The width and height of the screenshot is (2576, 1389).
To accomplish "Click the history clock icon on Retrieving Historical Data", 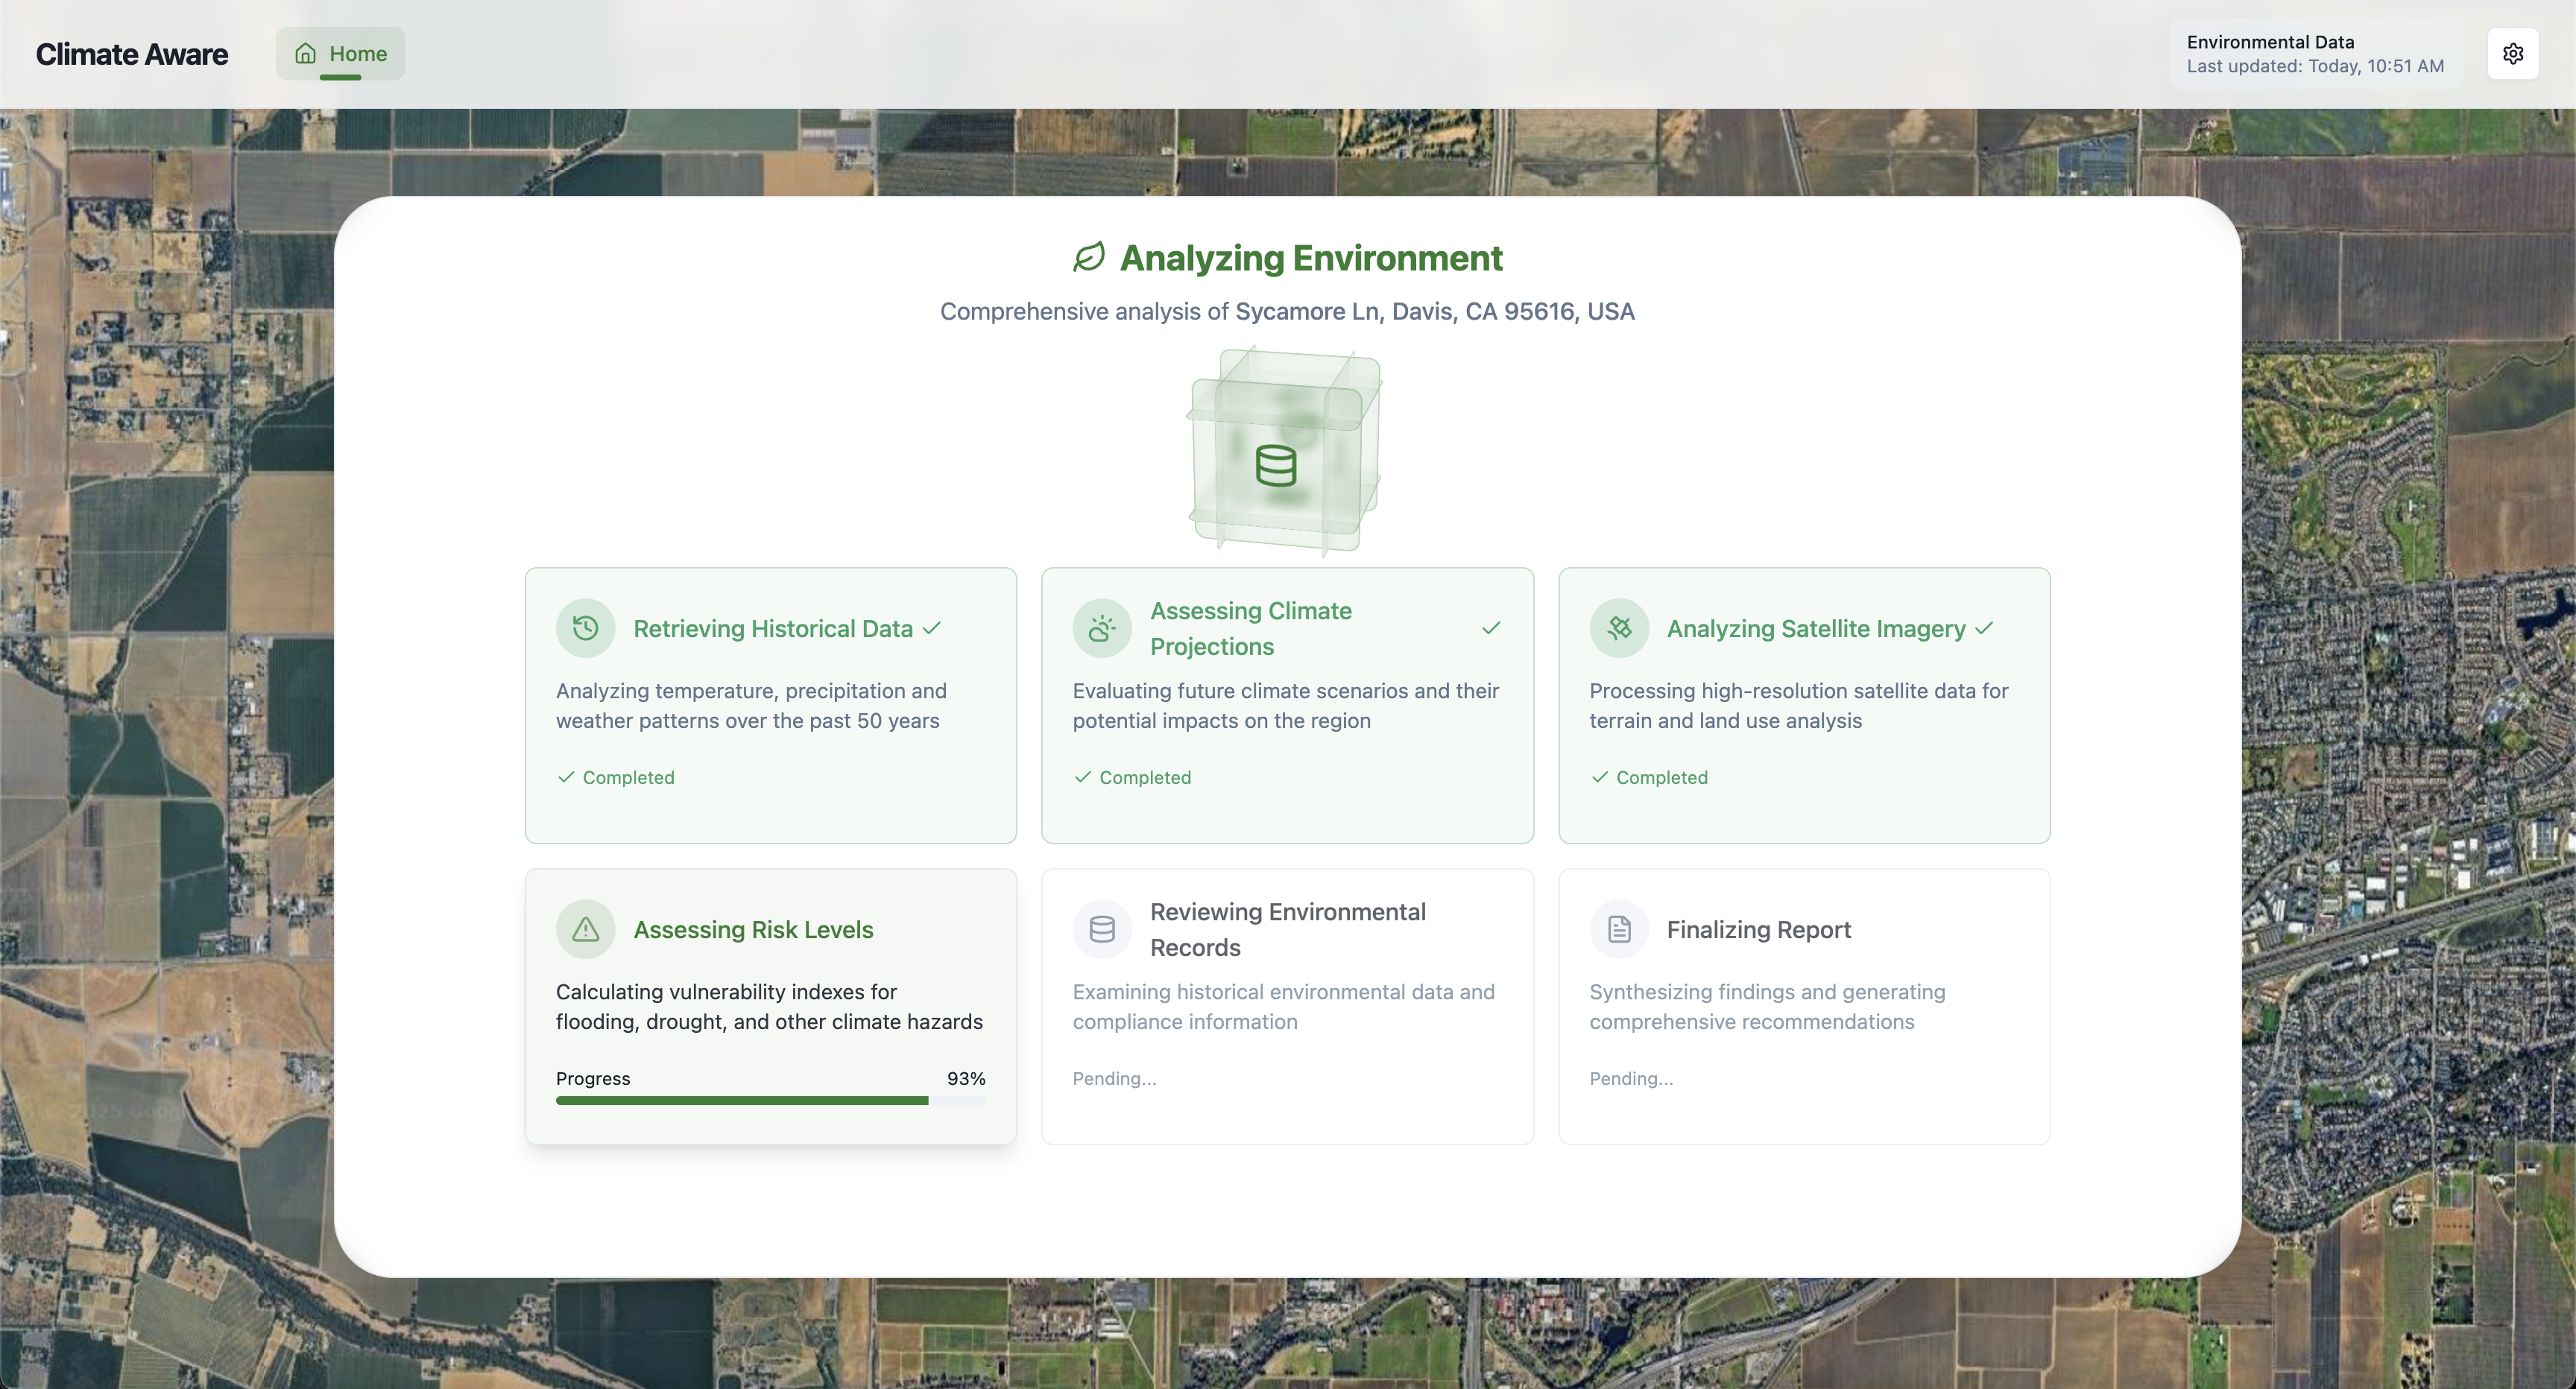I will pyautogui.click(x=585, y=628).
